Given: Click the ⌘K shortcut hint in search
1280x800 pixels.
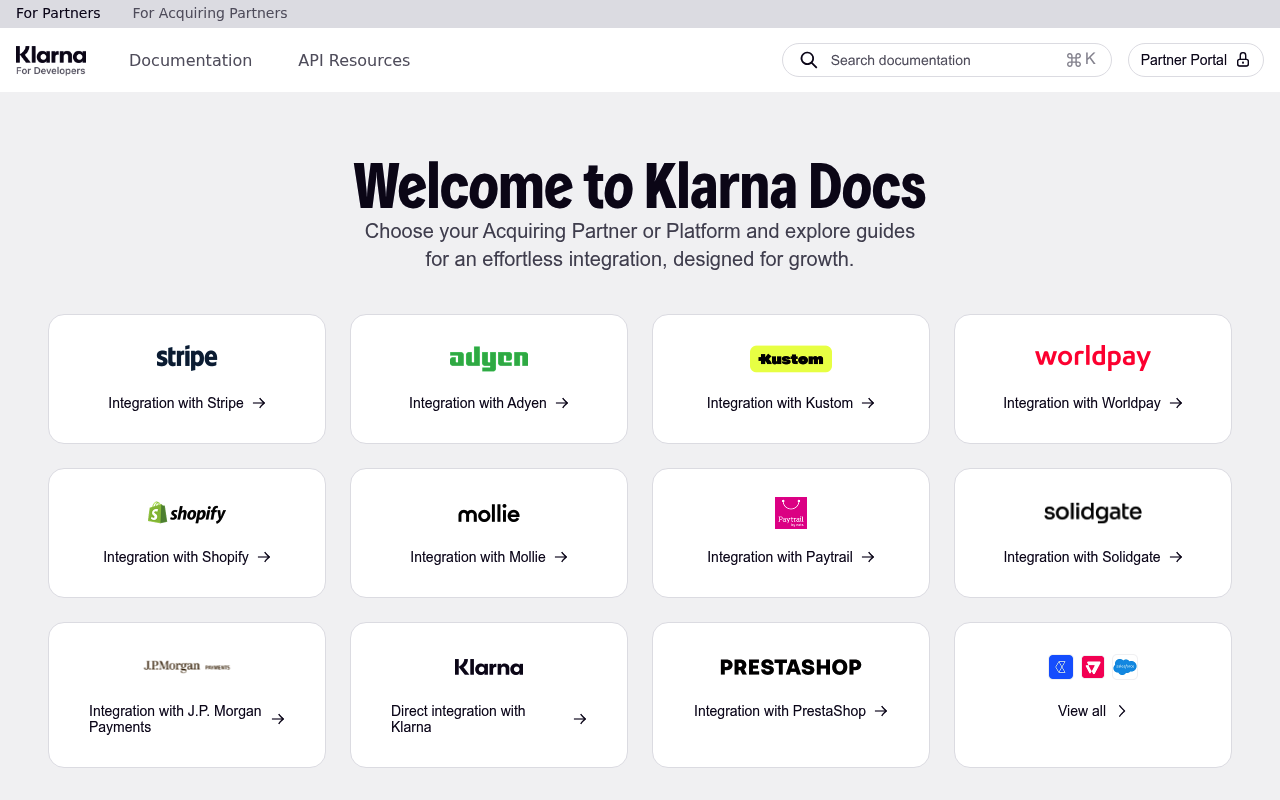Looking at the screenshot, I should pos(1081,60).
